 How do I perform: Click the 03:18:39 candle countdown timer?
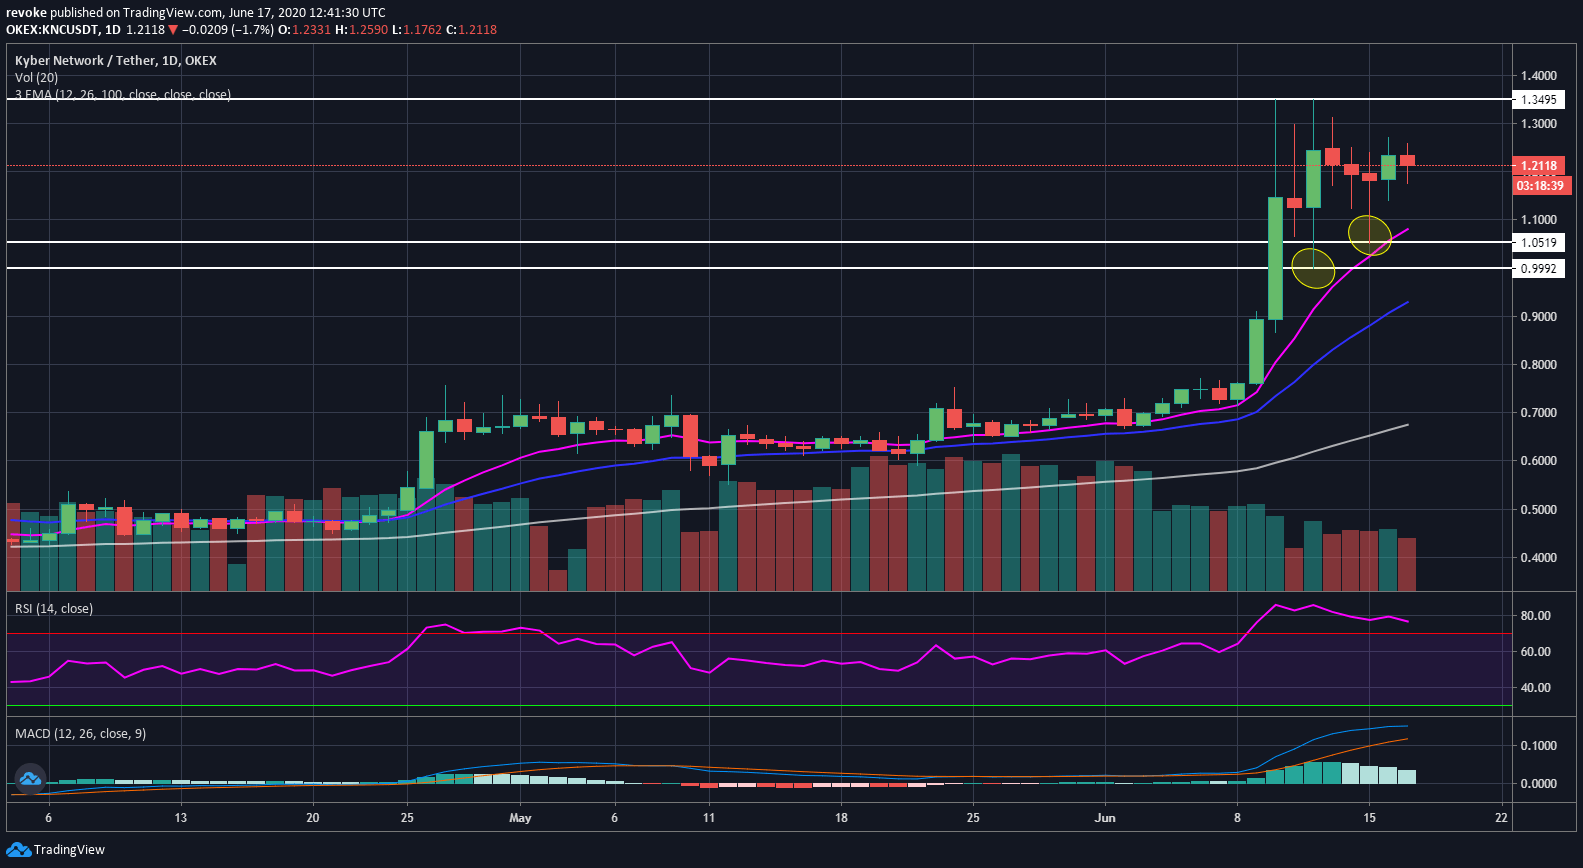pyautogui.click(x=1539, y=186)
